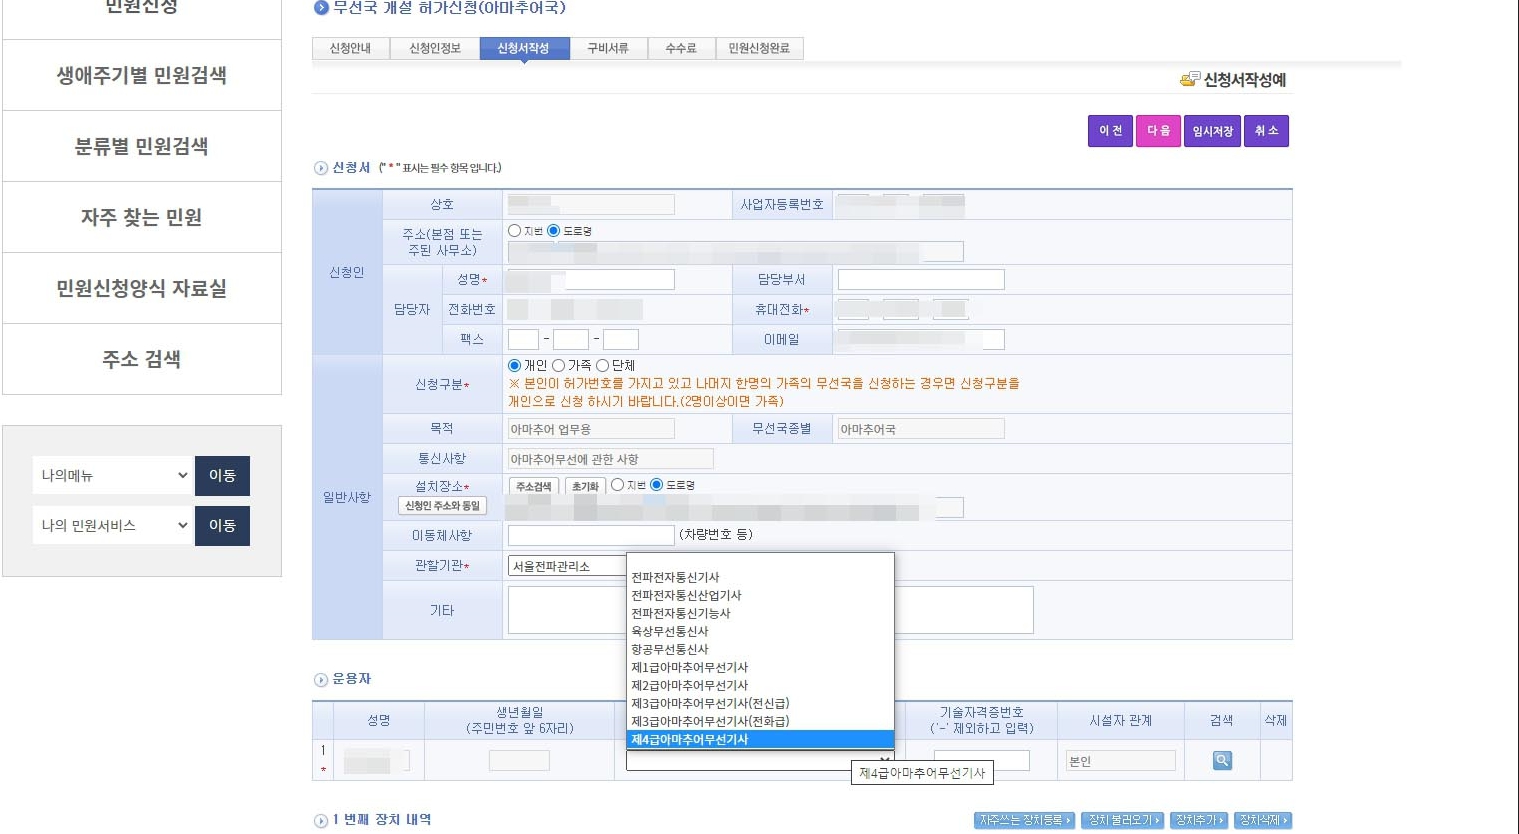Image resolution: width=1519 pixels, height=834 pixels.
Task: Click the 초기화 button
Action: pos(585,486)
